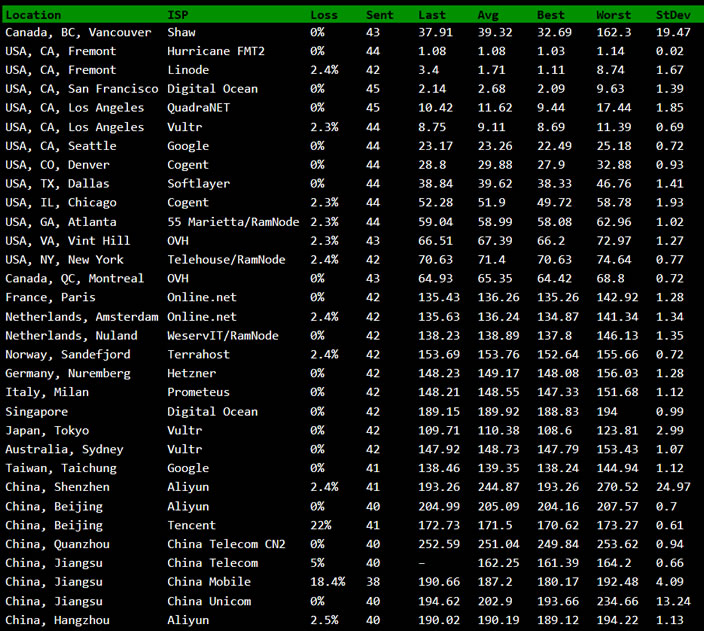Click the 1.03 best value for Hurricane
This screenshot has width=704, height=631.
coord(551,51)
